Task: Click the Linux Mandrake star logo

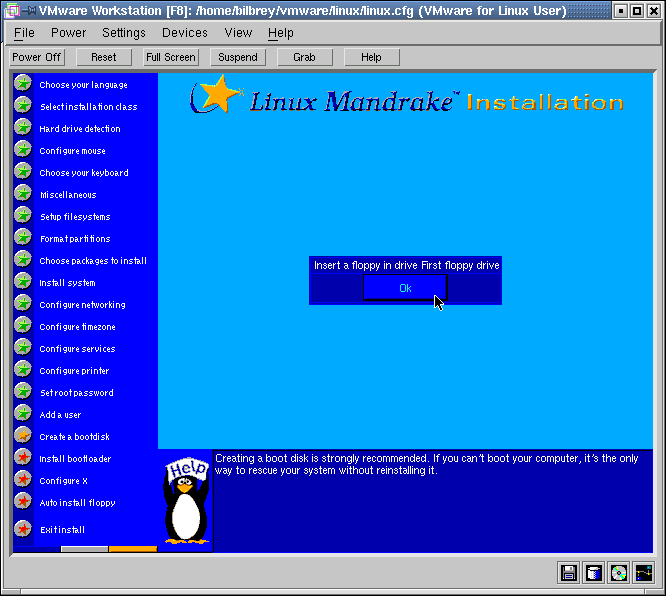Action: click(216, 96)
